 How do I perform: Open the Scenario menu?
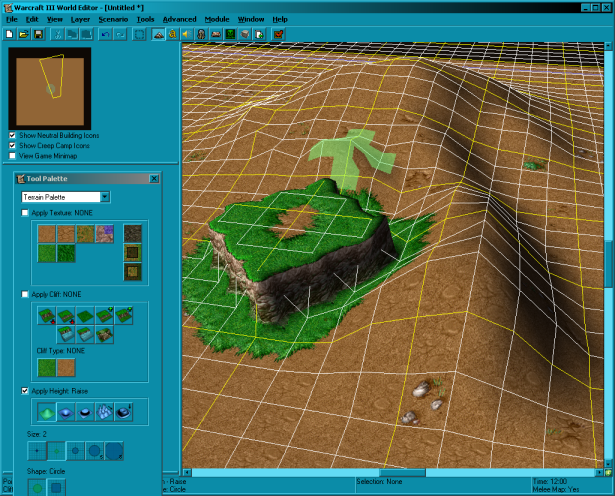(113, 19)
